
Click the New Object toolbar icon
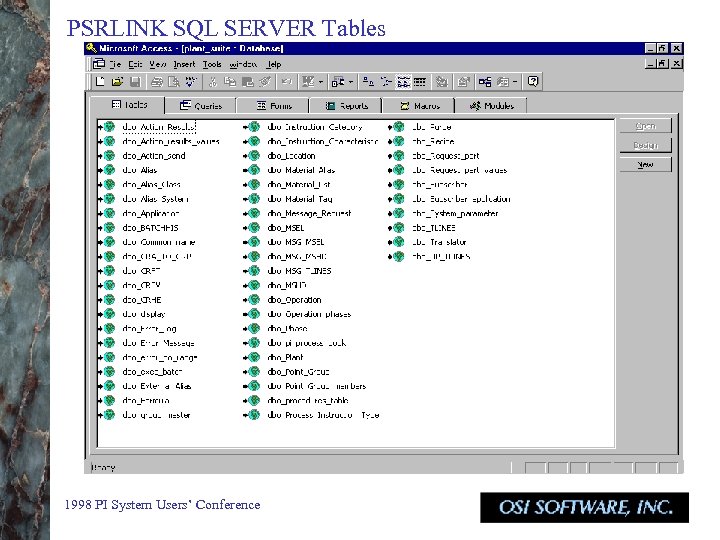coord(503,82)
